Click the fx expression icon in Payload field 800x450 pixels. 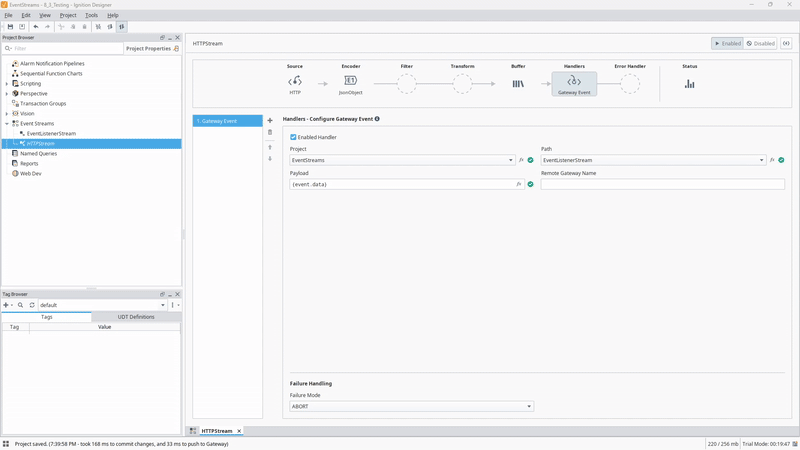(518, 184)
